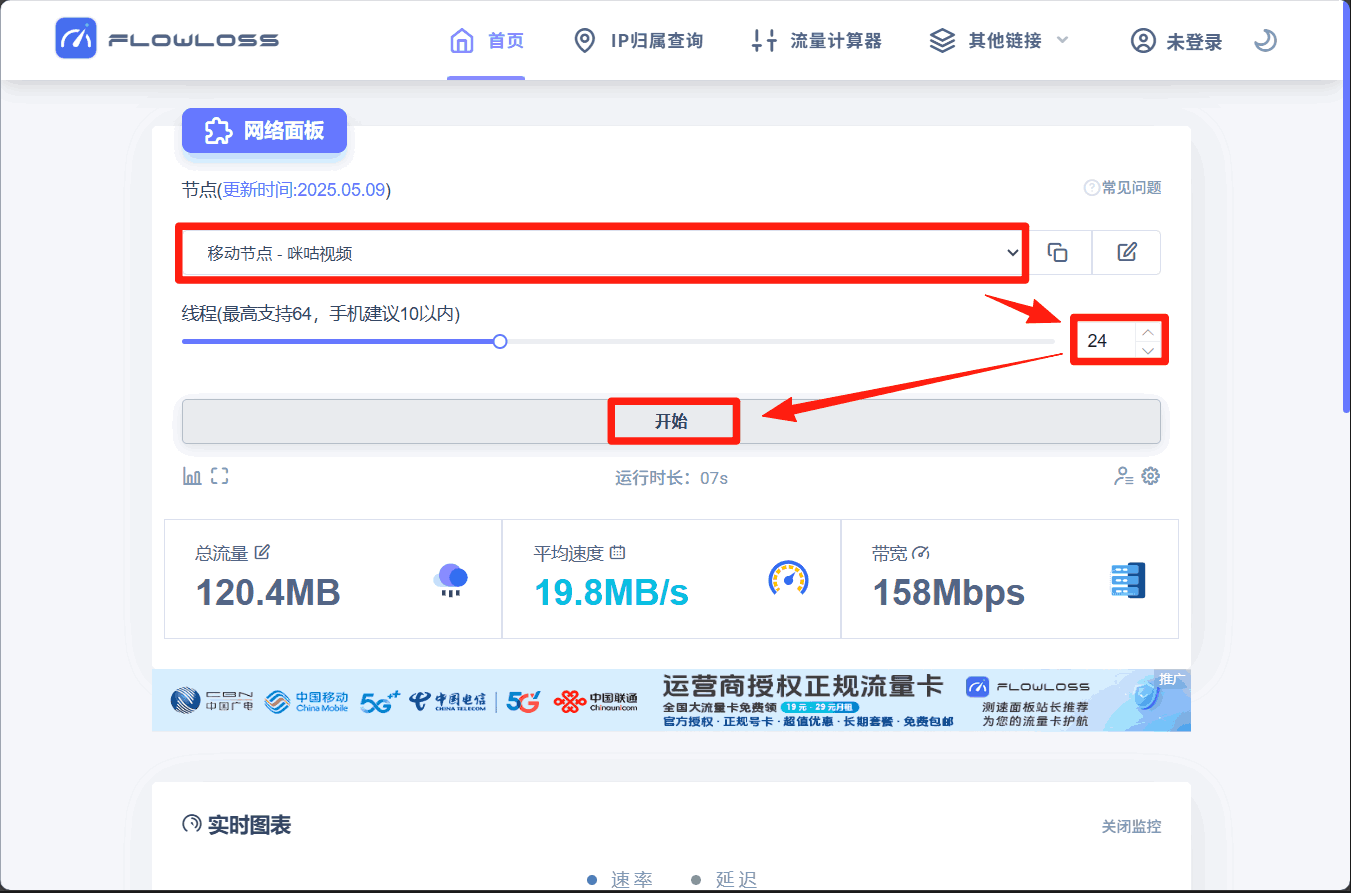The width and height of the screenshot is (1351, 893).
Task: Click the copy node icon button
Action: [1057, 253]
